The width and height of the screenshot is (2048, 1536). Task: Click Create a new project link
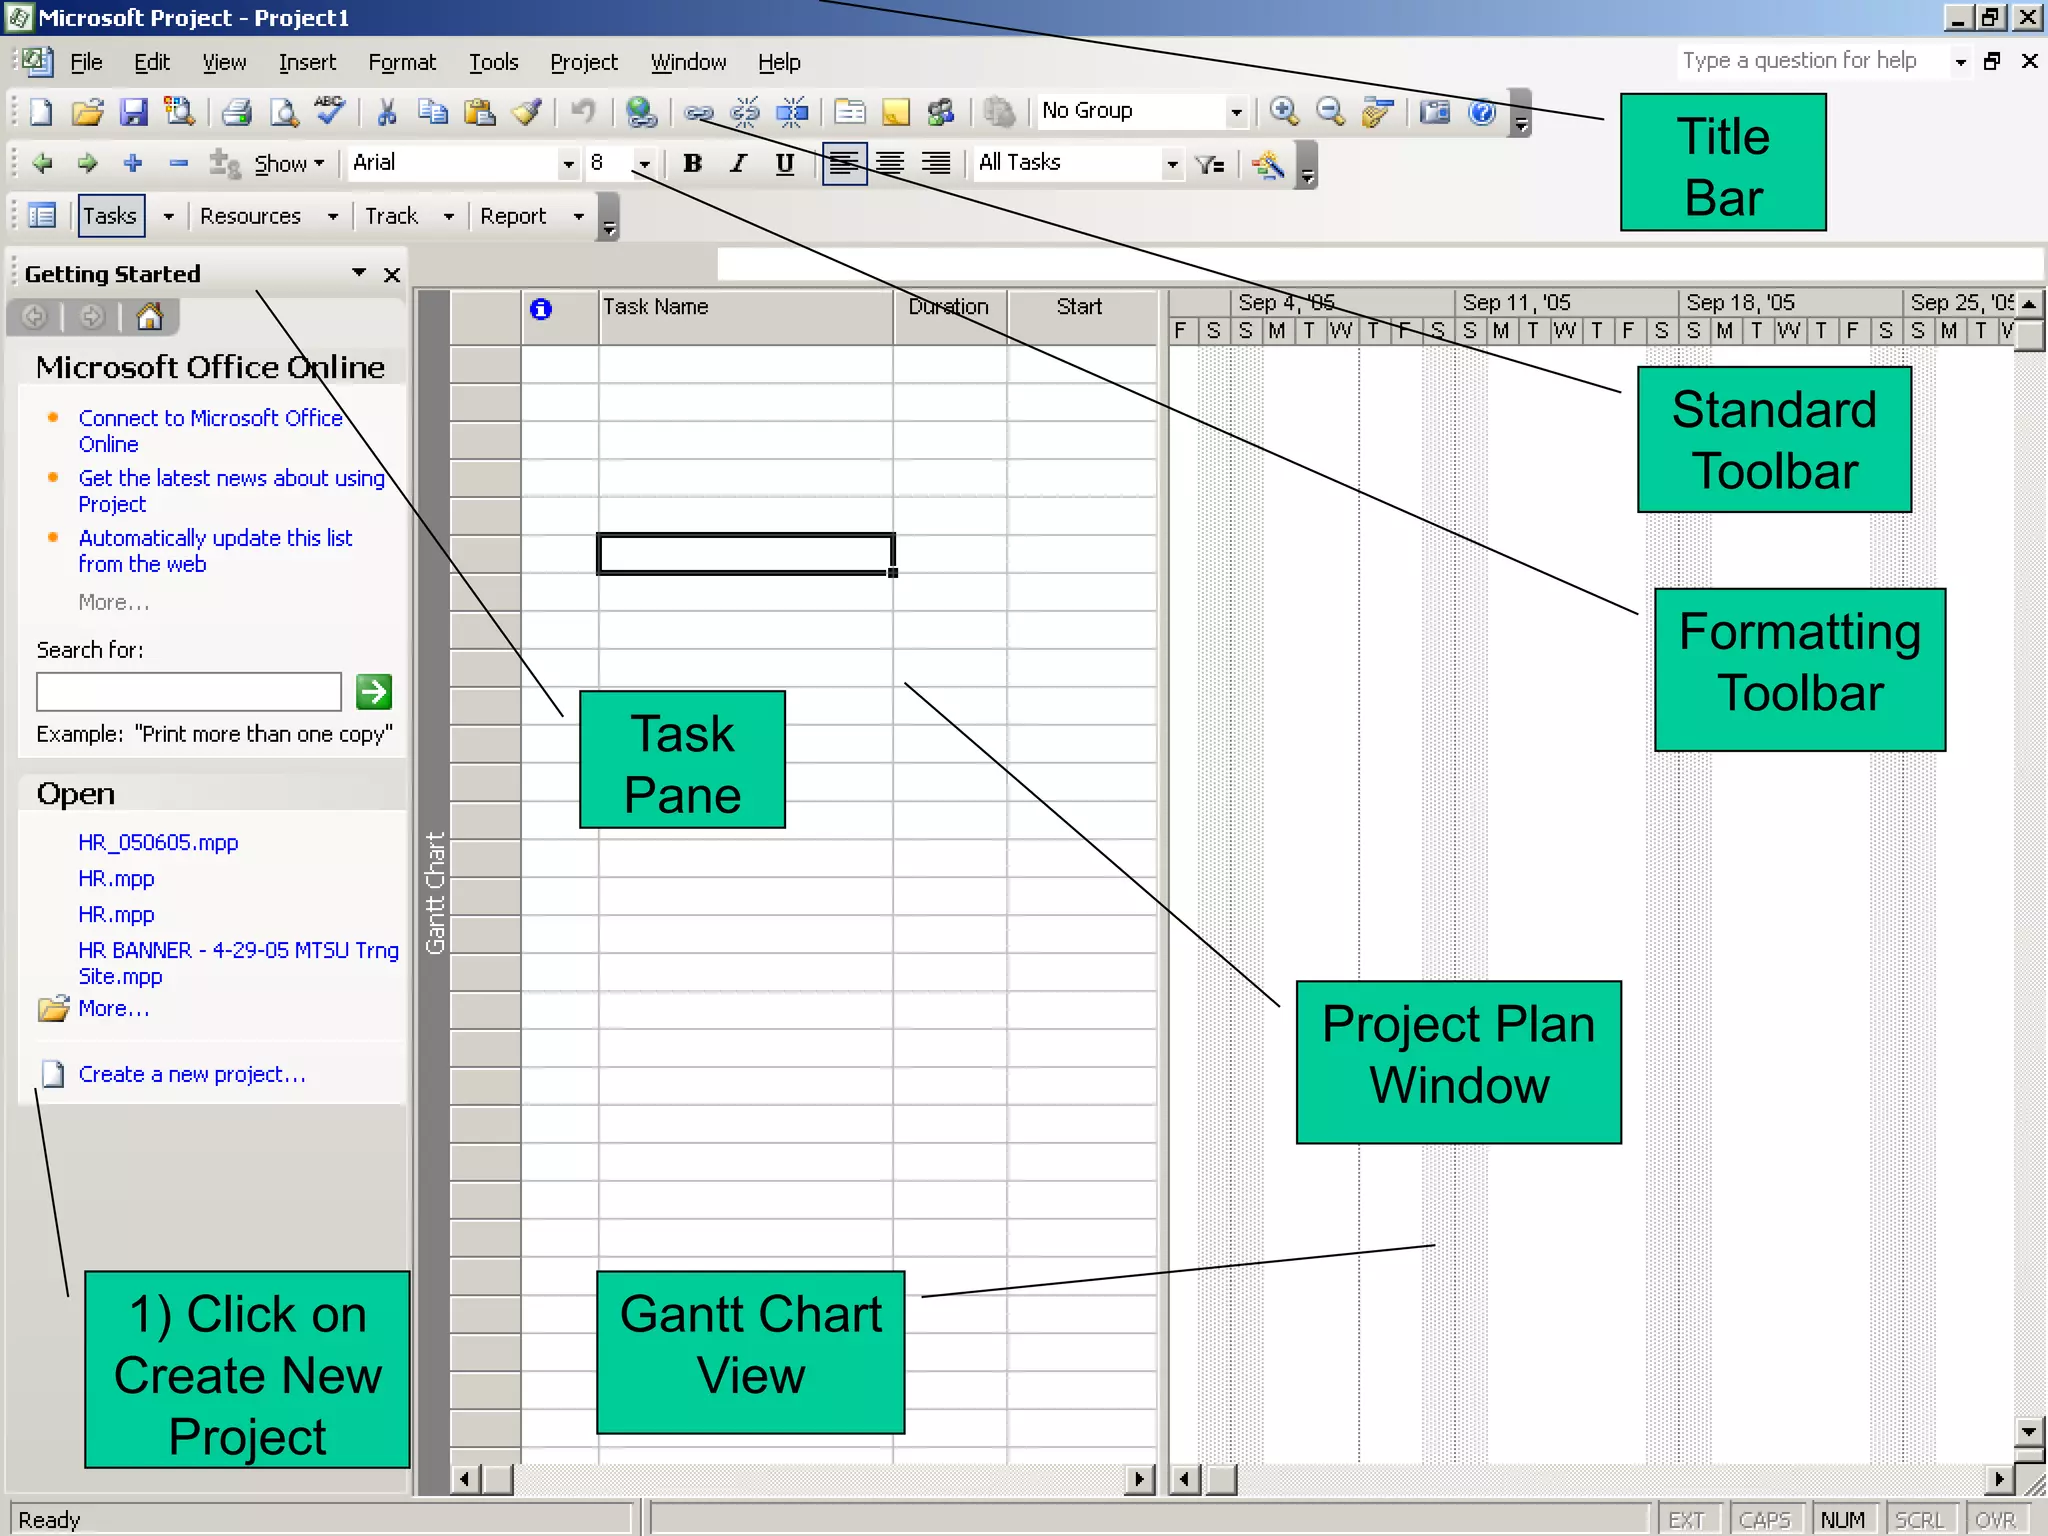tap(192, 1074)
